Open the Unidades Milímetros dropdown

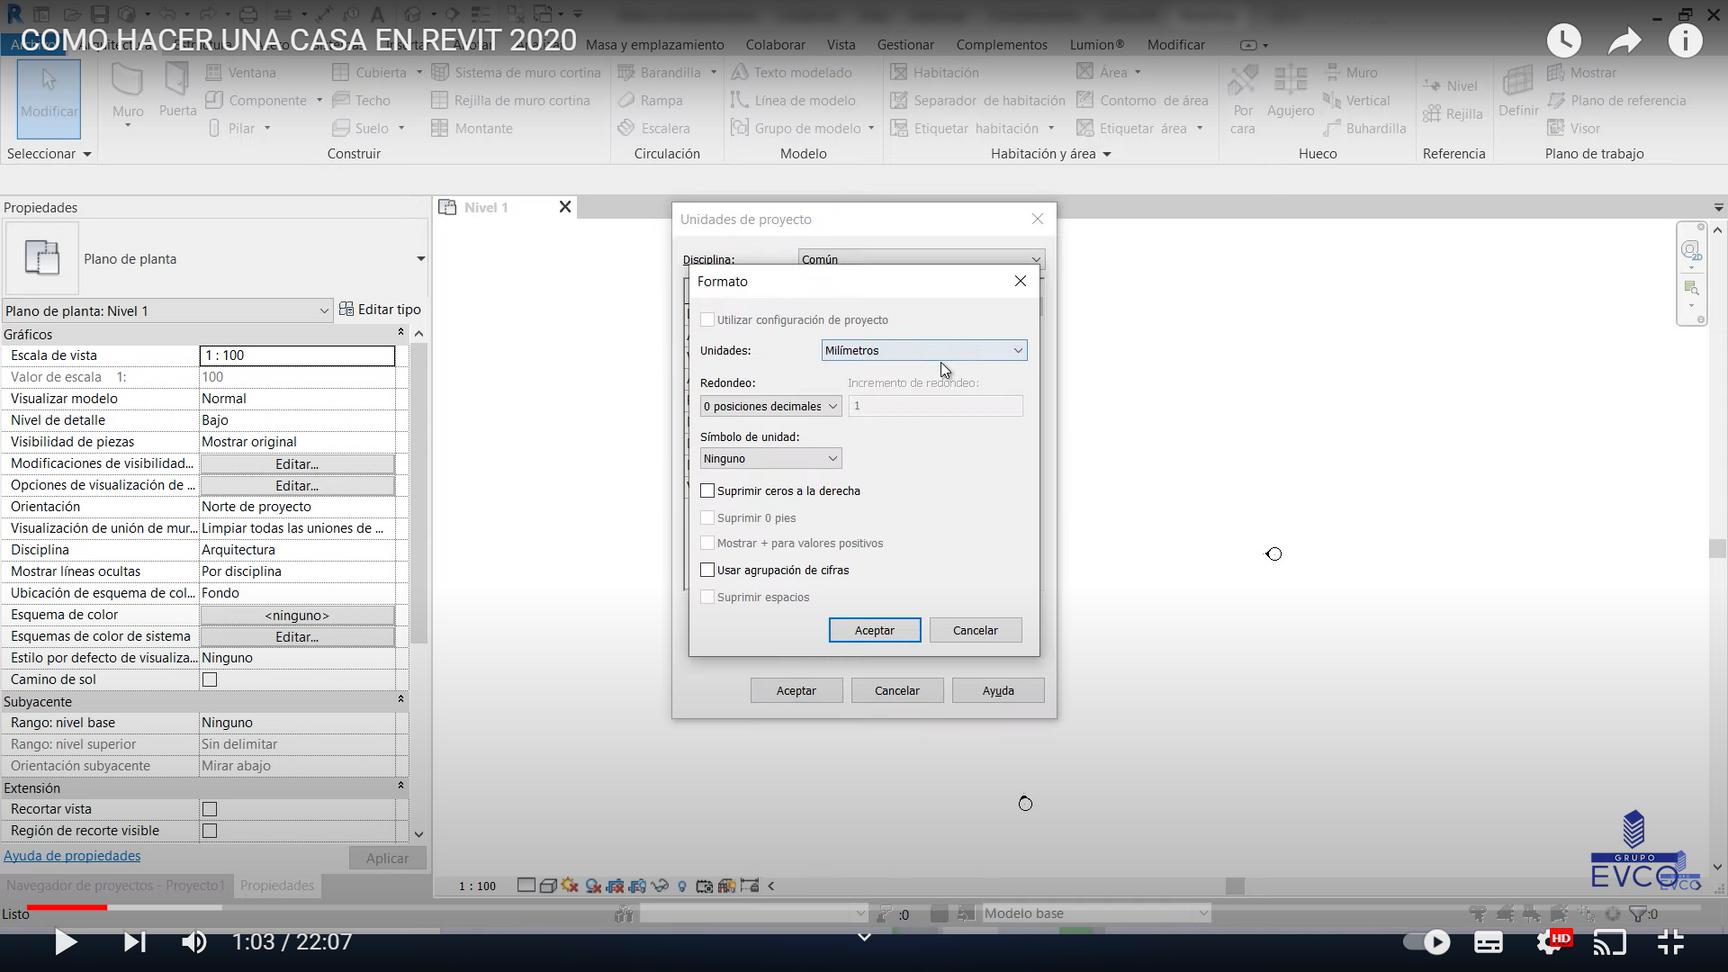click(924, 350)
